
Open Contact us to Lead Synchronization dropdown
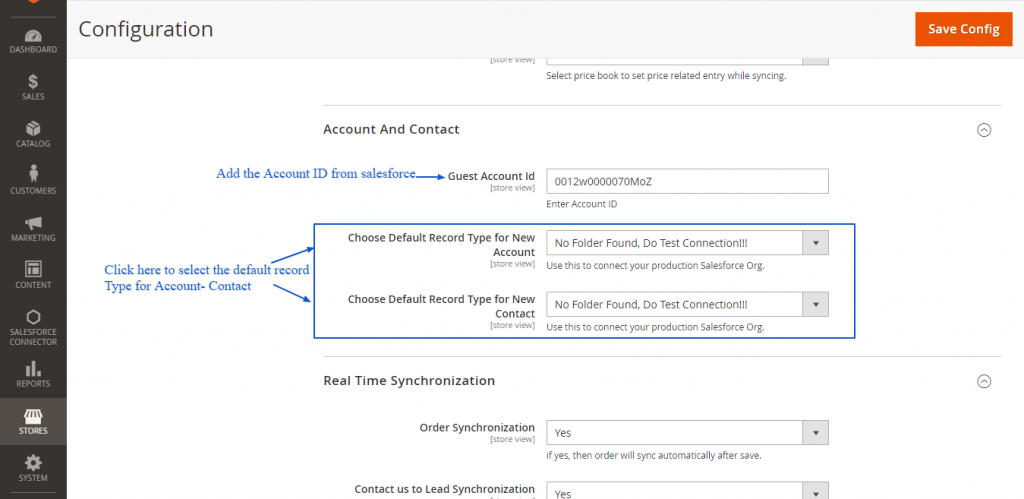coord(687,491)
